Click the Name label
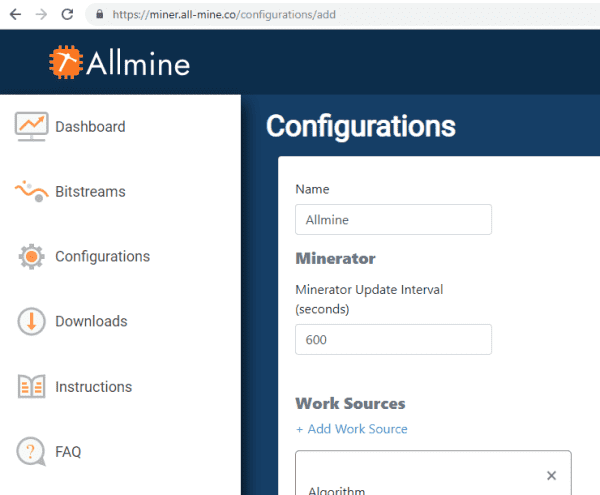 (x=312, y=189)
